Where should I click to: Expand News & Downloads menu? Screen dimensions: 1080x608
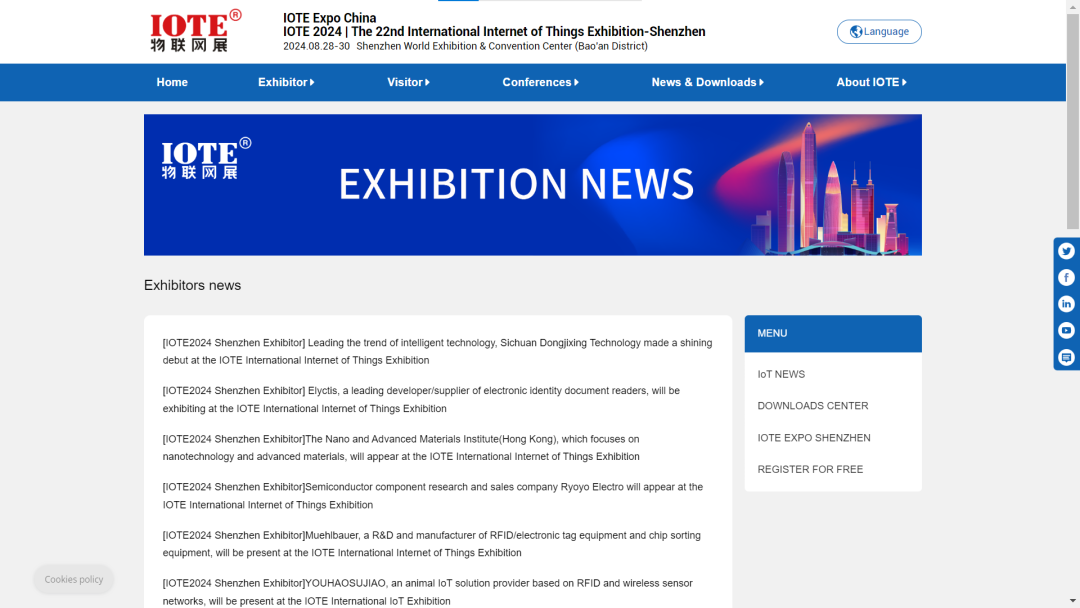[x=707, y=82]
